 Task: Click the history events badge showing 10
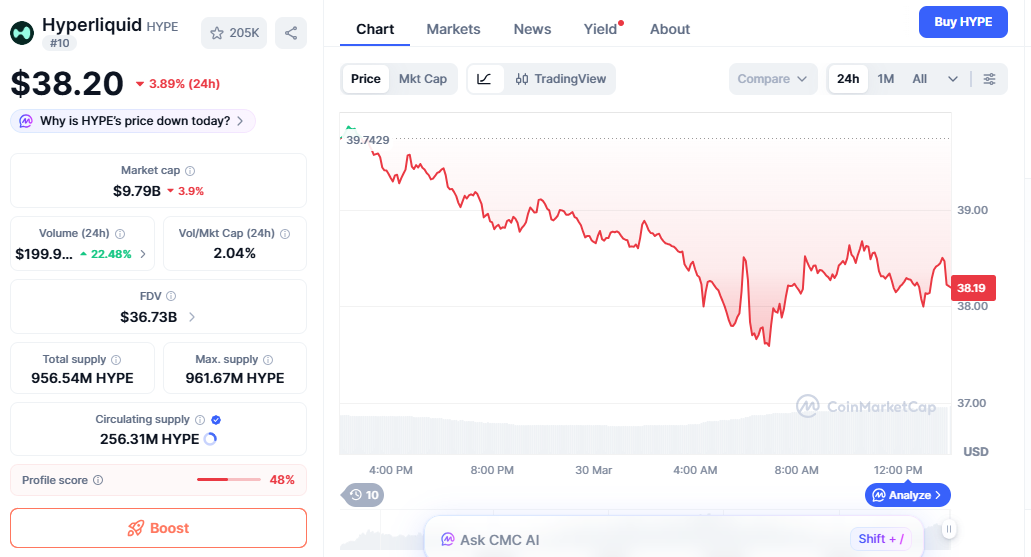coord(362,494)
